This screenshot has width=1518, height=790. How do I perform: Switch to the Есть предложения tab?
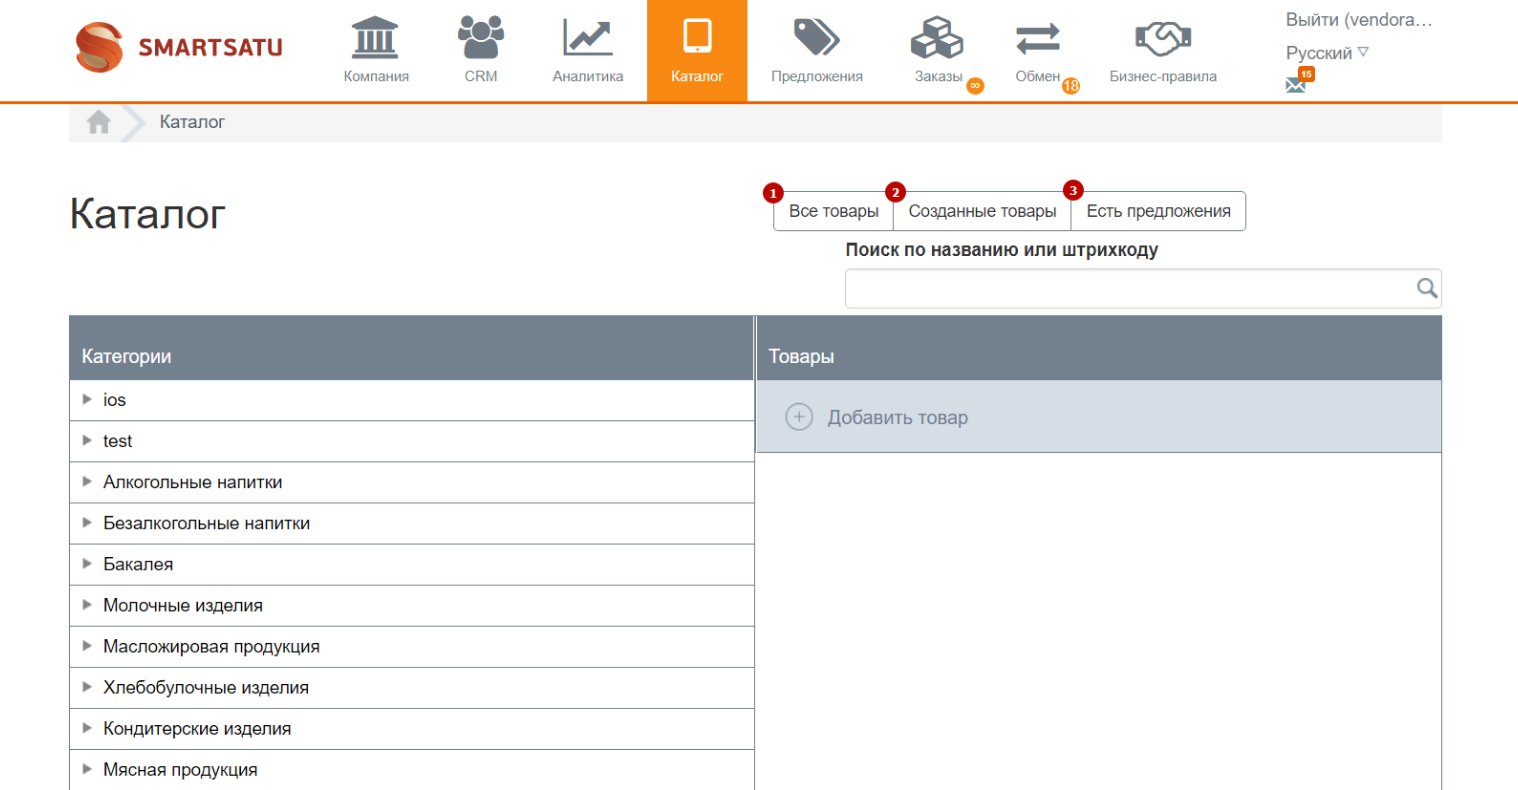tap(1158, 211)
